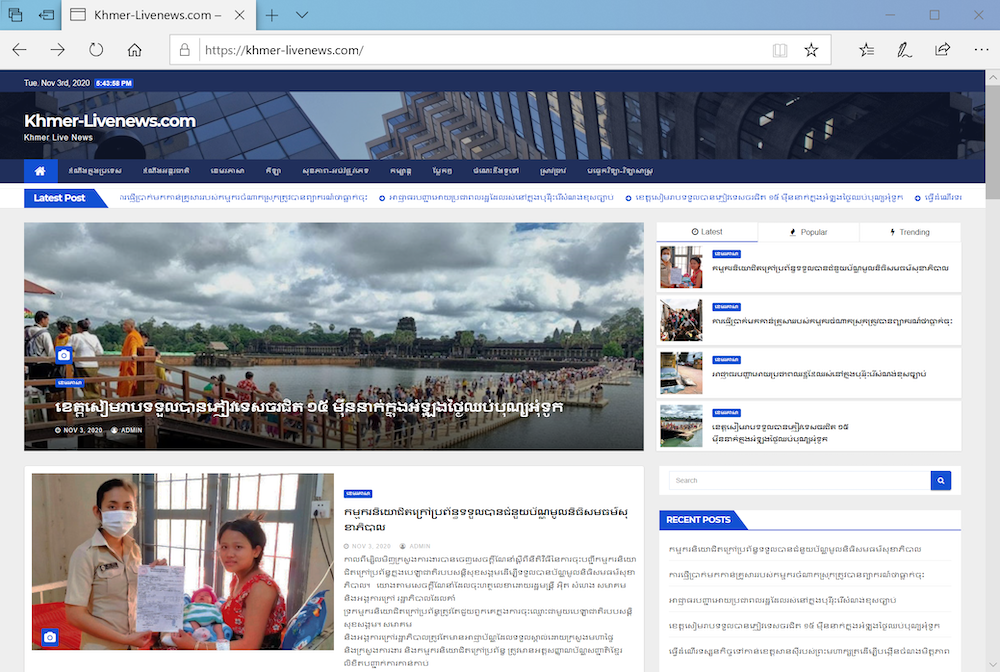
Task: Focus the address bar URL
Action: (x=284, y=50)
